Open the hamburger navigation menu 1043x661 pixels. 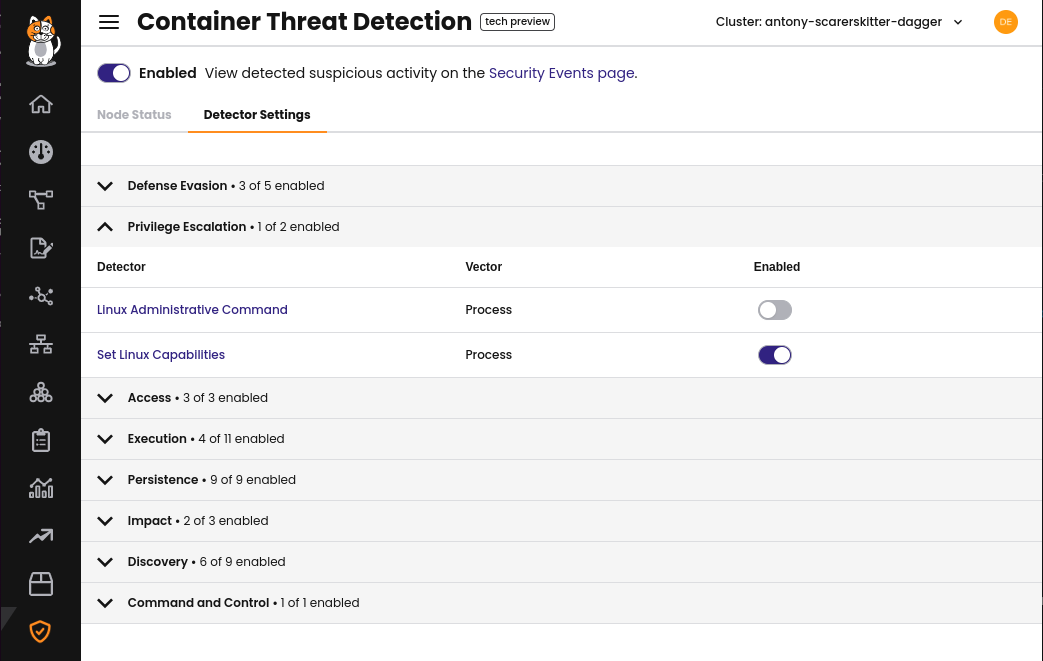pos(108,21)
